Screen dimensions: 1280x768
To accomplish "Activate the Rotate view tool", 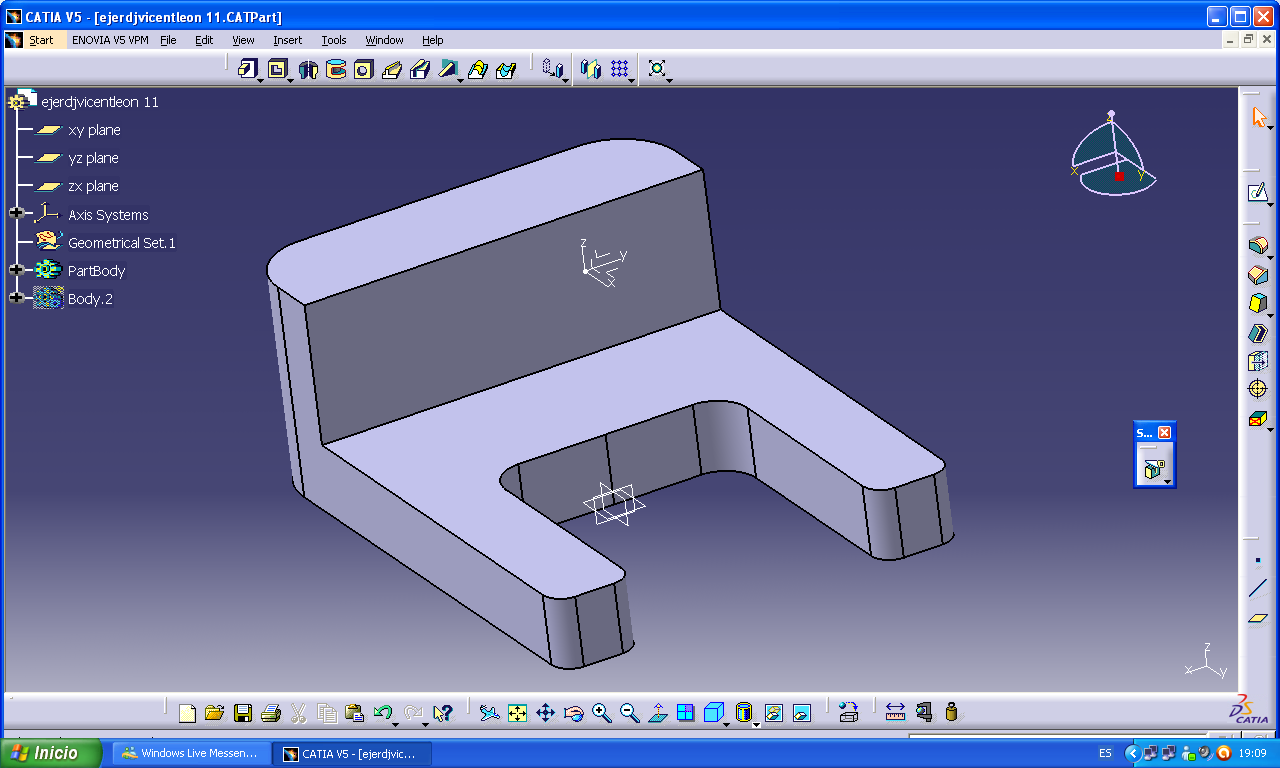I will pos(574,713).
